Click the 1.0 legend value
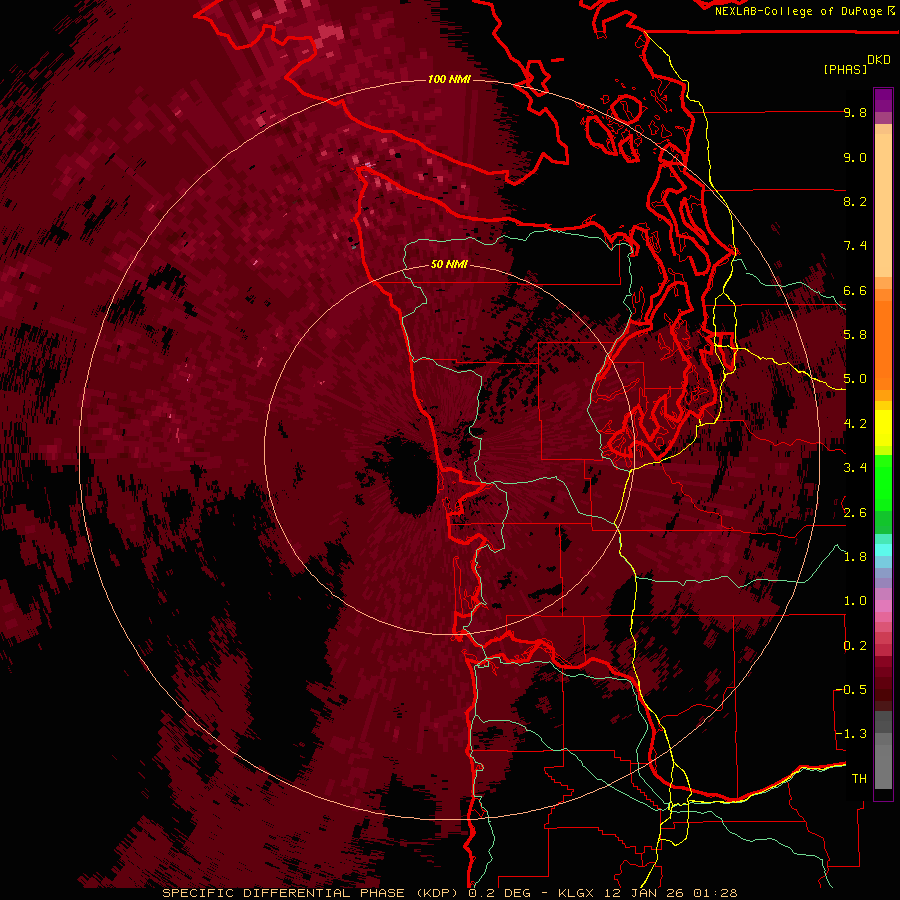This screenshot has width=900, height=900. [855, 601]
